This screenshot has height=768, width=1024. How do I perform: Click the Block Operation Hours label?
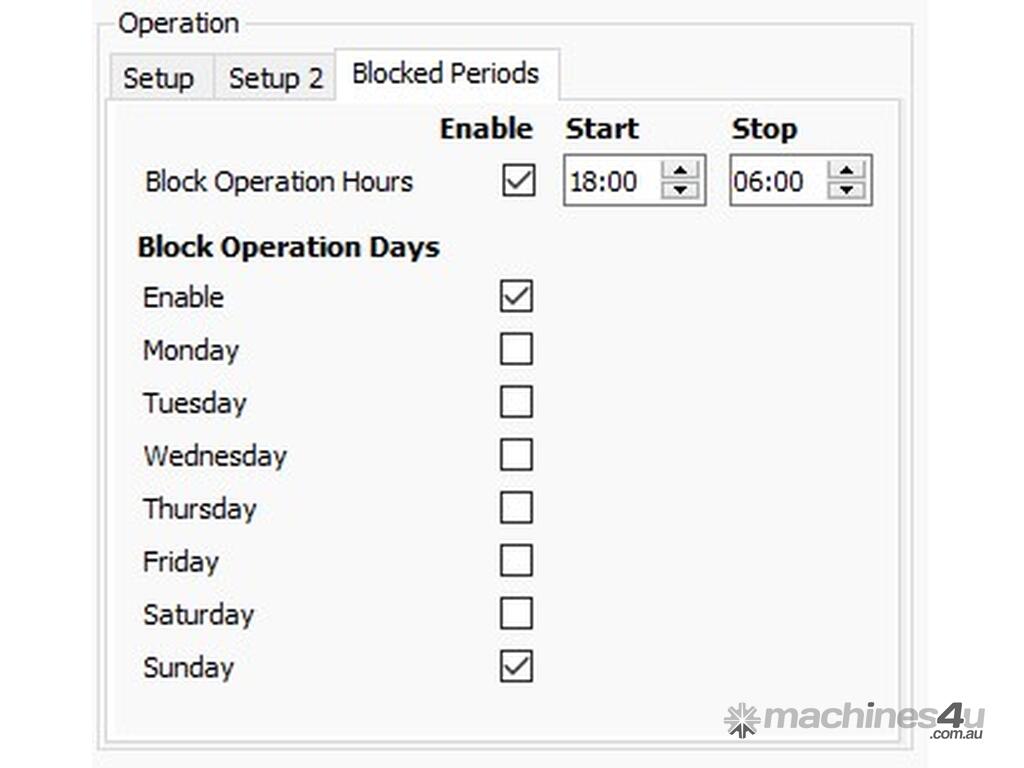point(279,182)
